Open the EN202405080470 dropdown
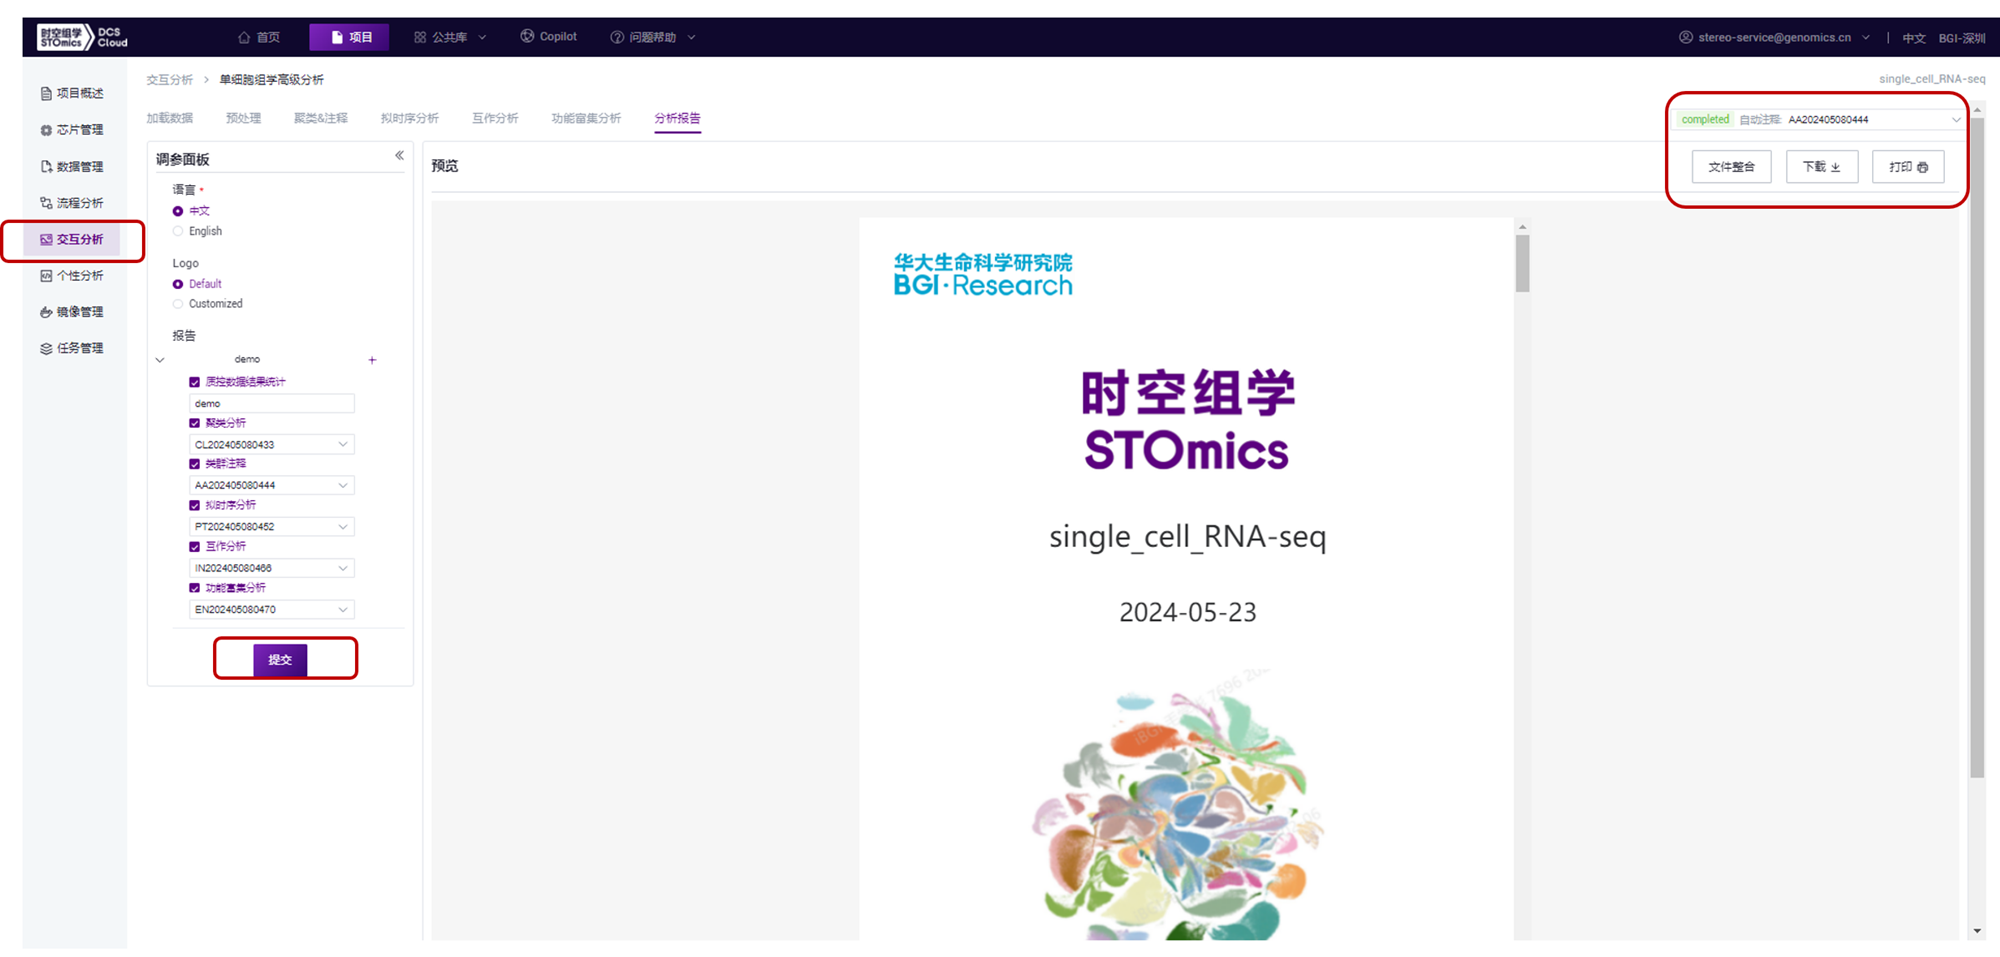This screenshot has width=2000, height=957. click(x=272, y=609)
